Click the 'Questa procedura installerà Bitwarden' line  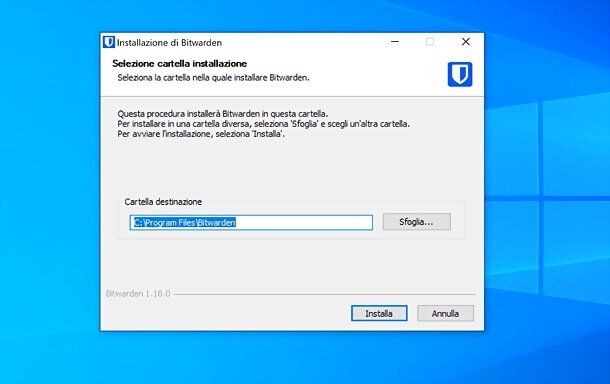[x=223, y=114]
